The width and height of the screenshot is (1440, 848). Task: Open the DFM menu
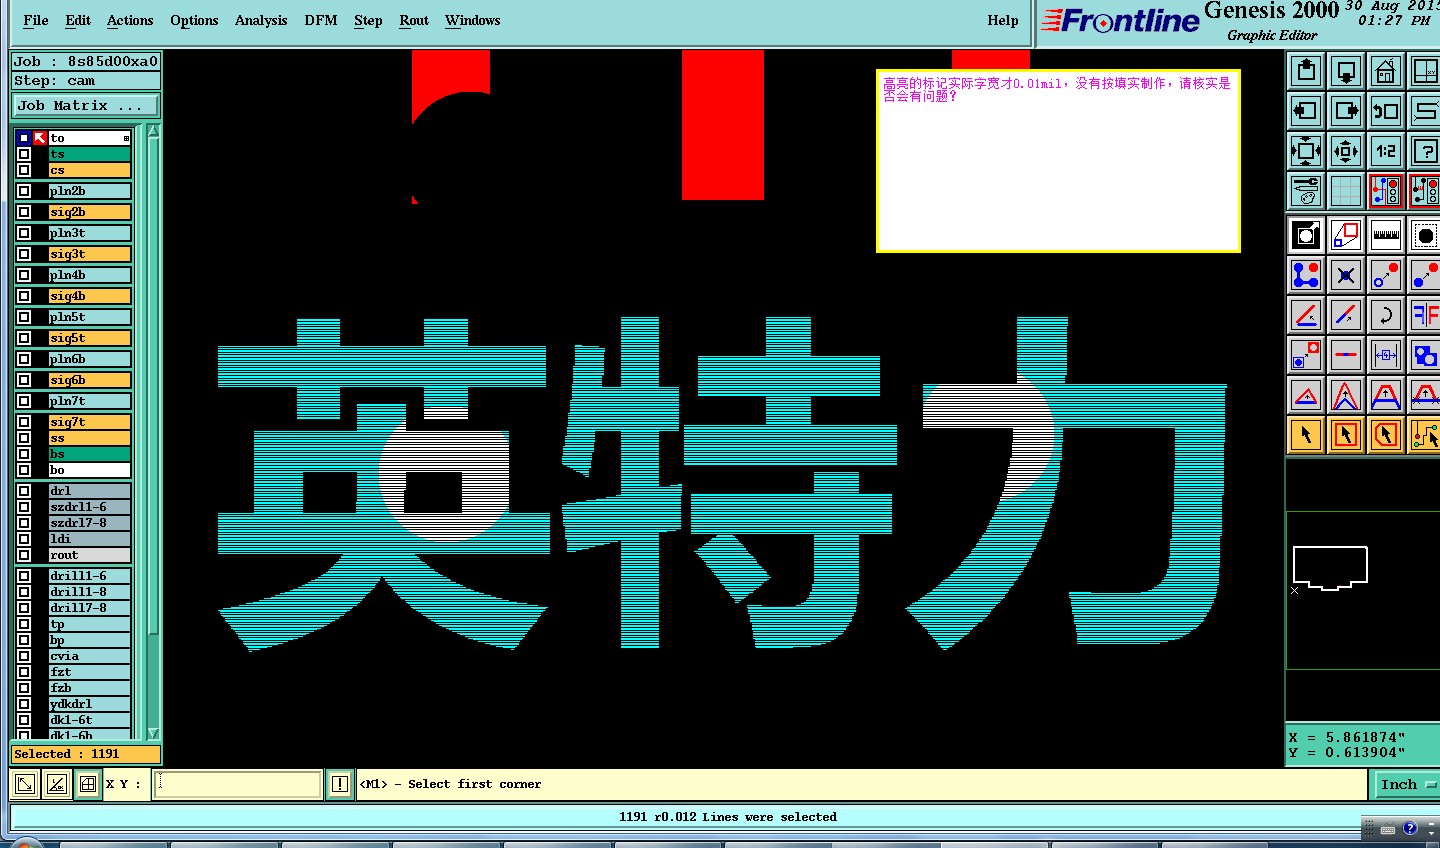321,20
